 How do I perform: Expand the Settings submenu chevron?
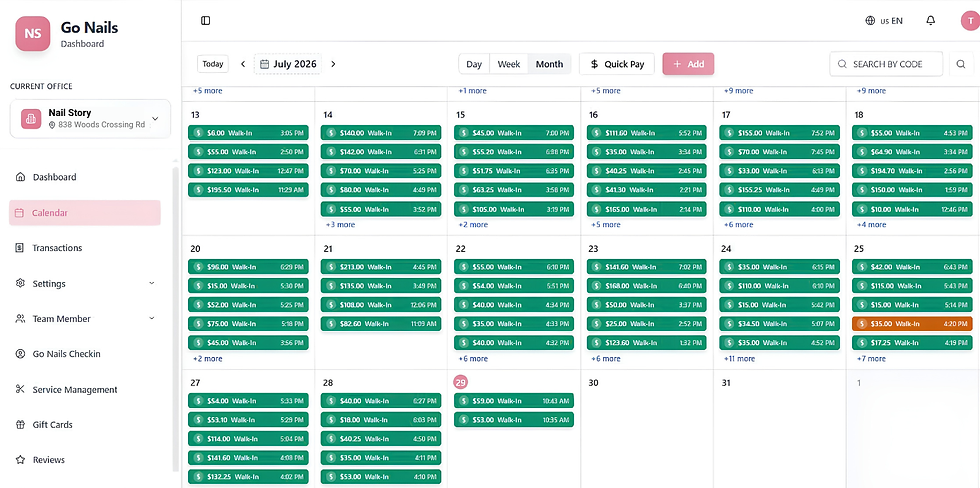click(152, 284)
